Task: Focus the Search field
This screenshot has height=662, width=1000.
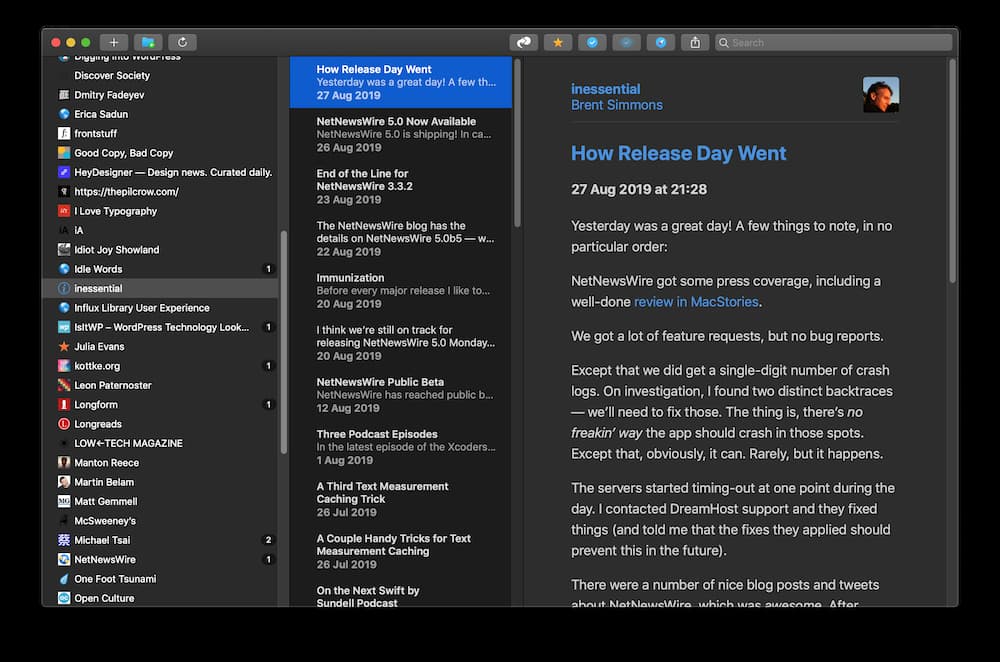Action: click(834, 42)
